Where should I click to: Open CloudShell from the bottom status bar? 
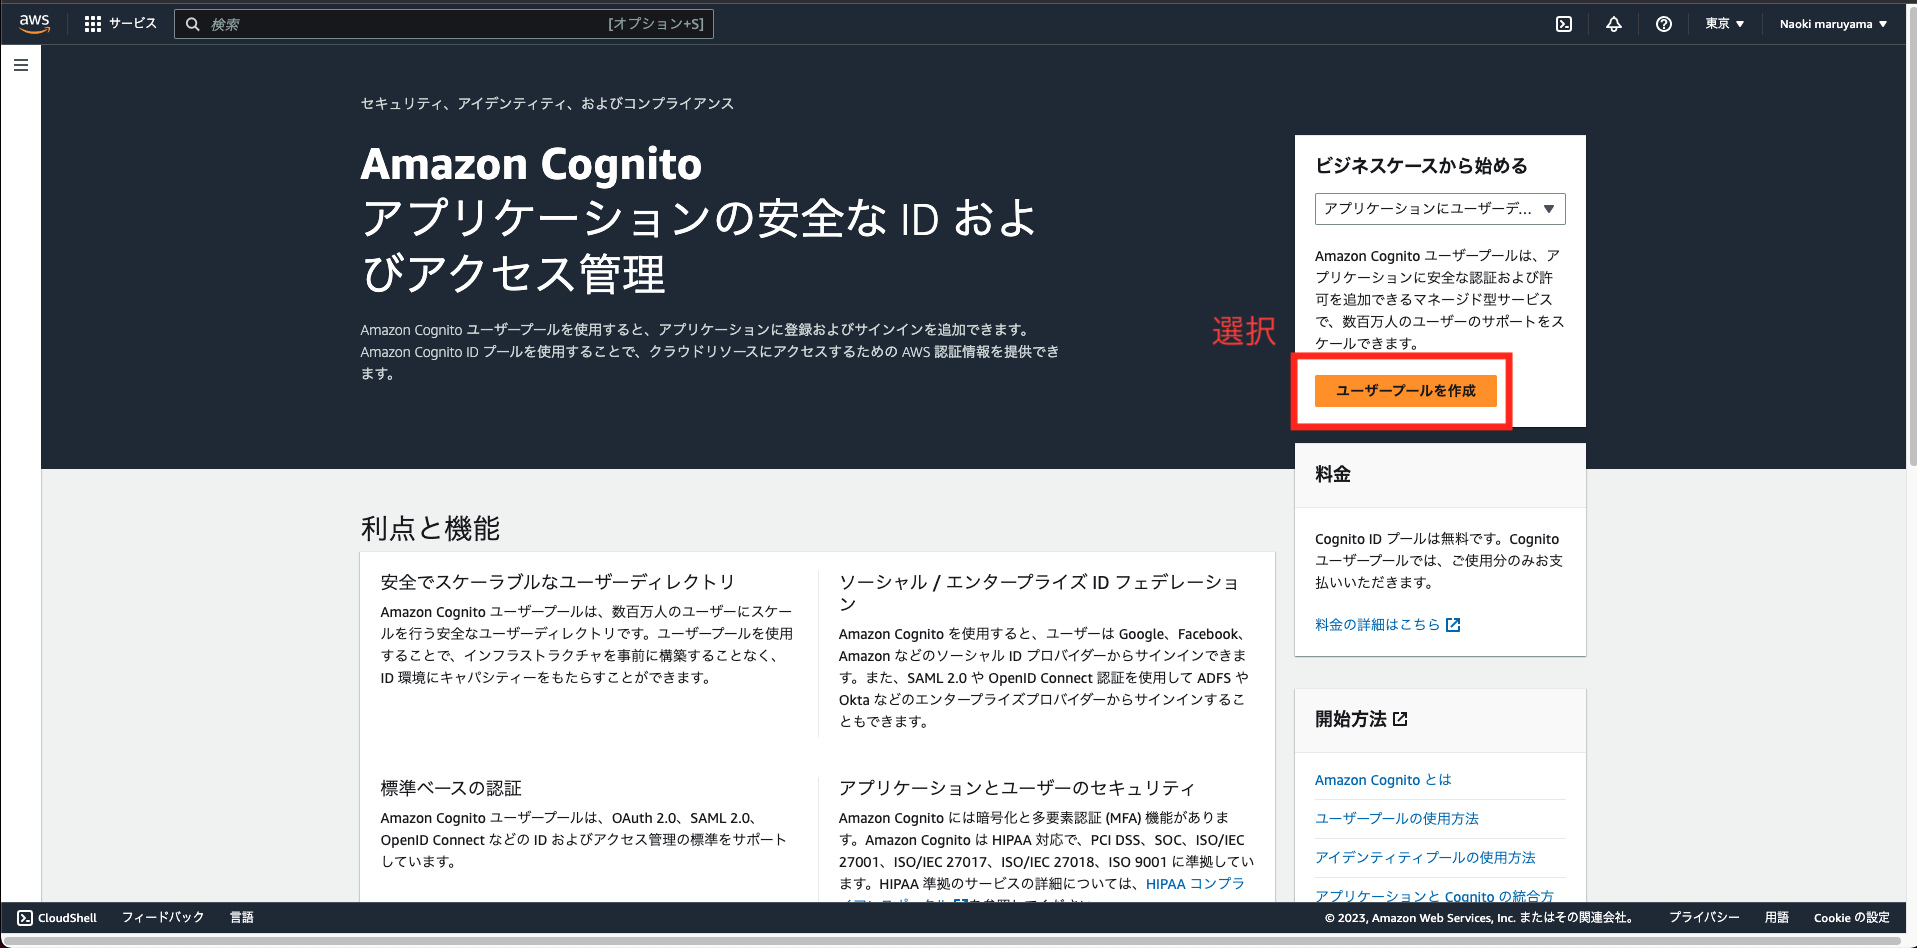coord(55,917)
